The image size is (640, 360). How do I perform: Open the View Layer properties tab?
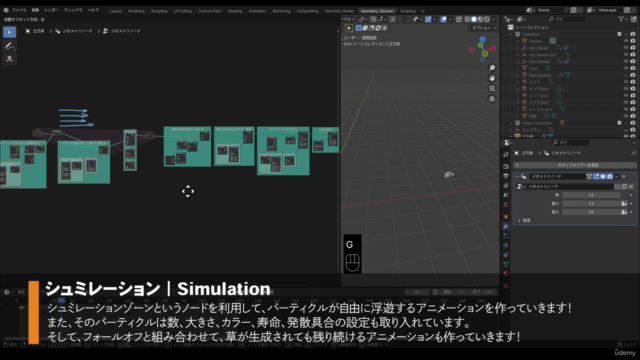[x=506, y=186]
